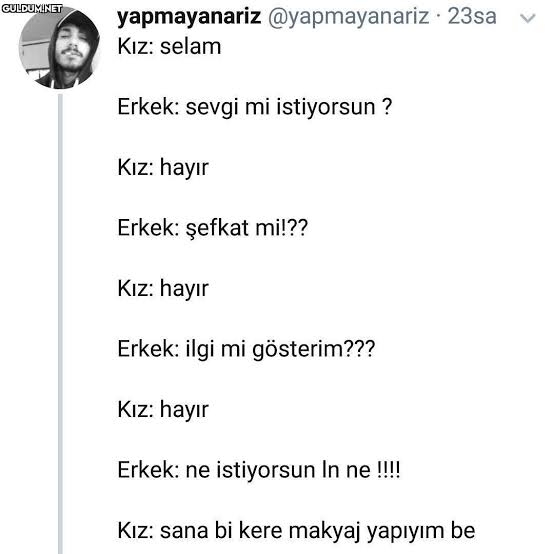
Task: Click the bold yapmayanariz display name
Action: [x=189, y=17]
